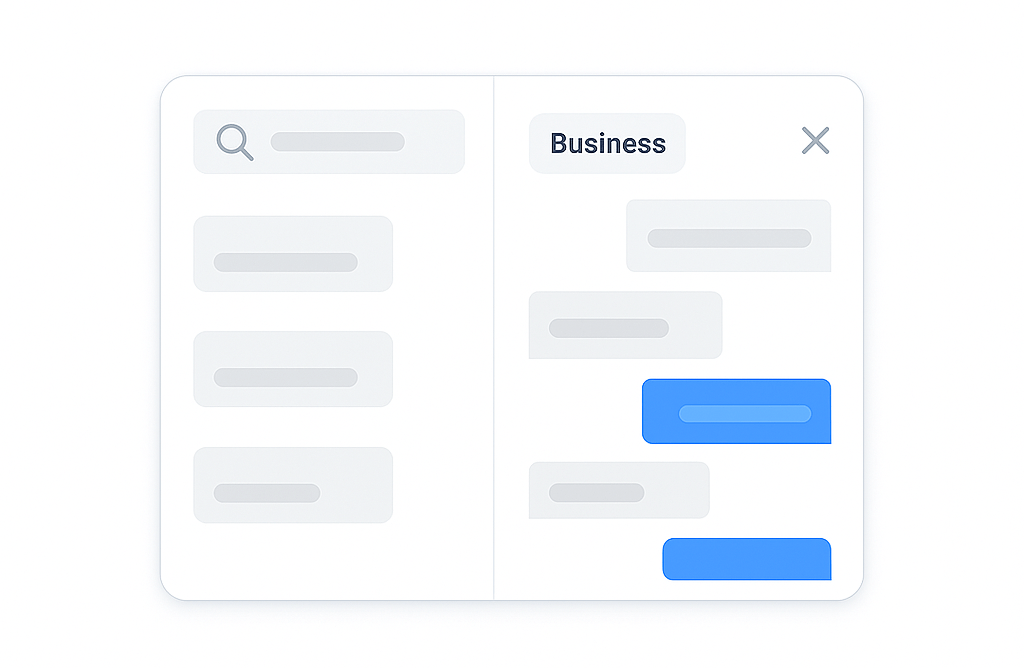Screen dimensions: 1024x668
Task: Open the first conversation card in the list
Action: (293, 254)
